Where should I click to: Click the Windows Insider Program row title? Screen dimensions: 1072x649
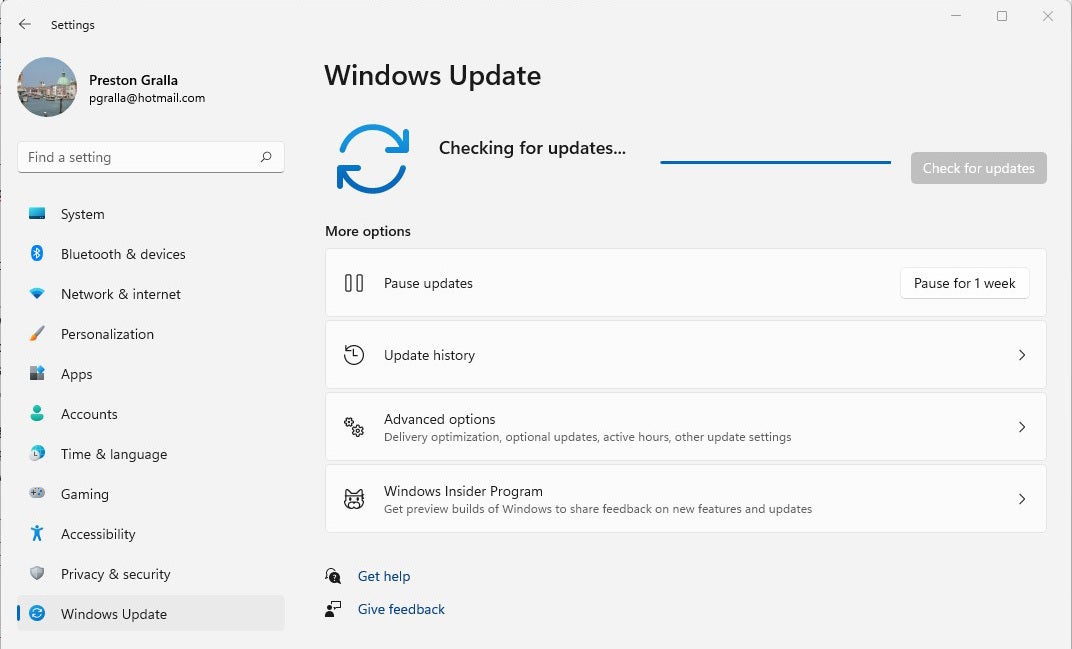pyautogui.click(x=464, y=491)
